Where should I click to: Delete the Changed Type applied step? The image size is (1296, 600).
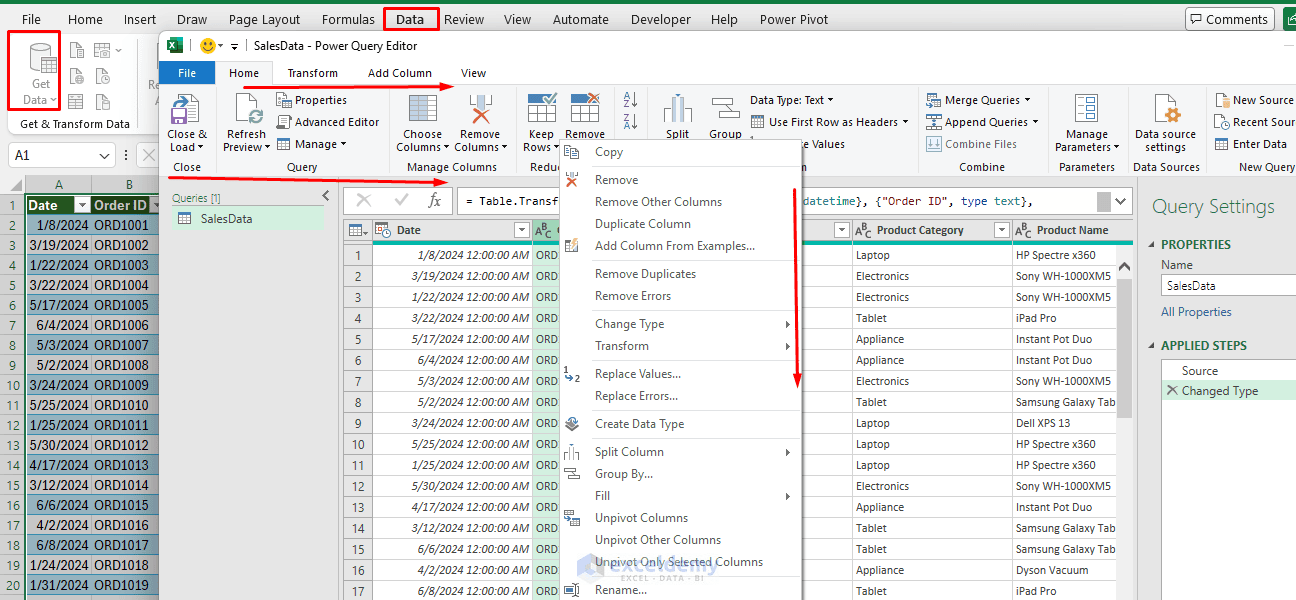pyautogui.click(x=1172, y=391)
